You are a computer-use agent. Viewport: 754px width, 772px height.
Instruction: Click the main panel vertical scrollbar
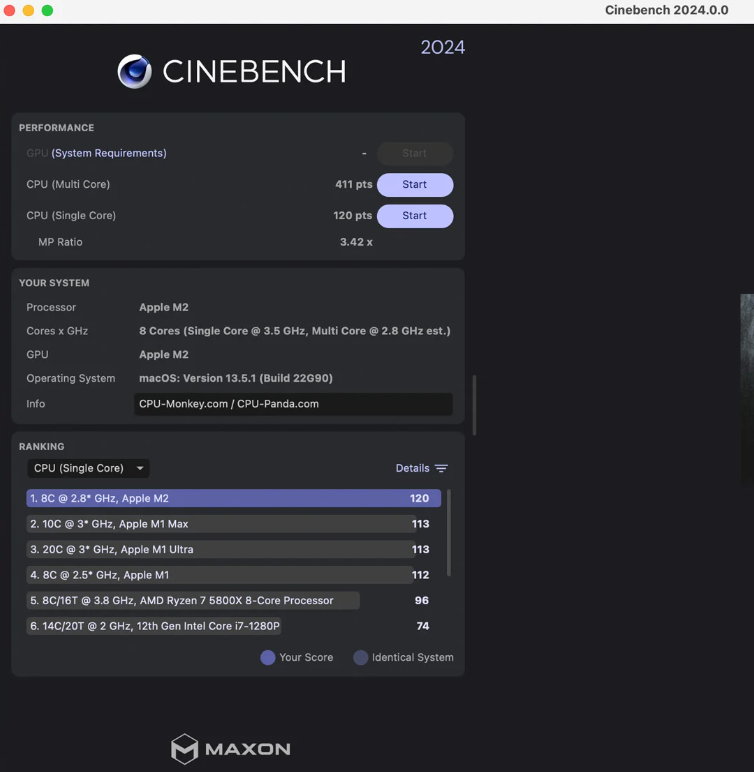click(x=474, y=404)
